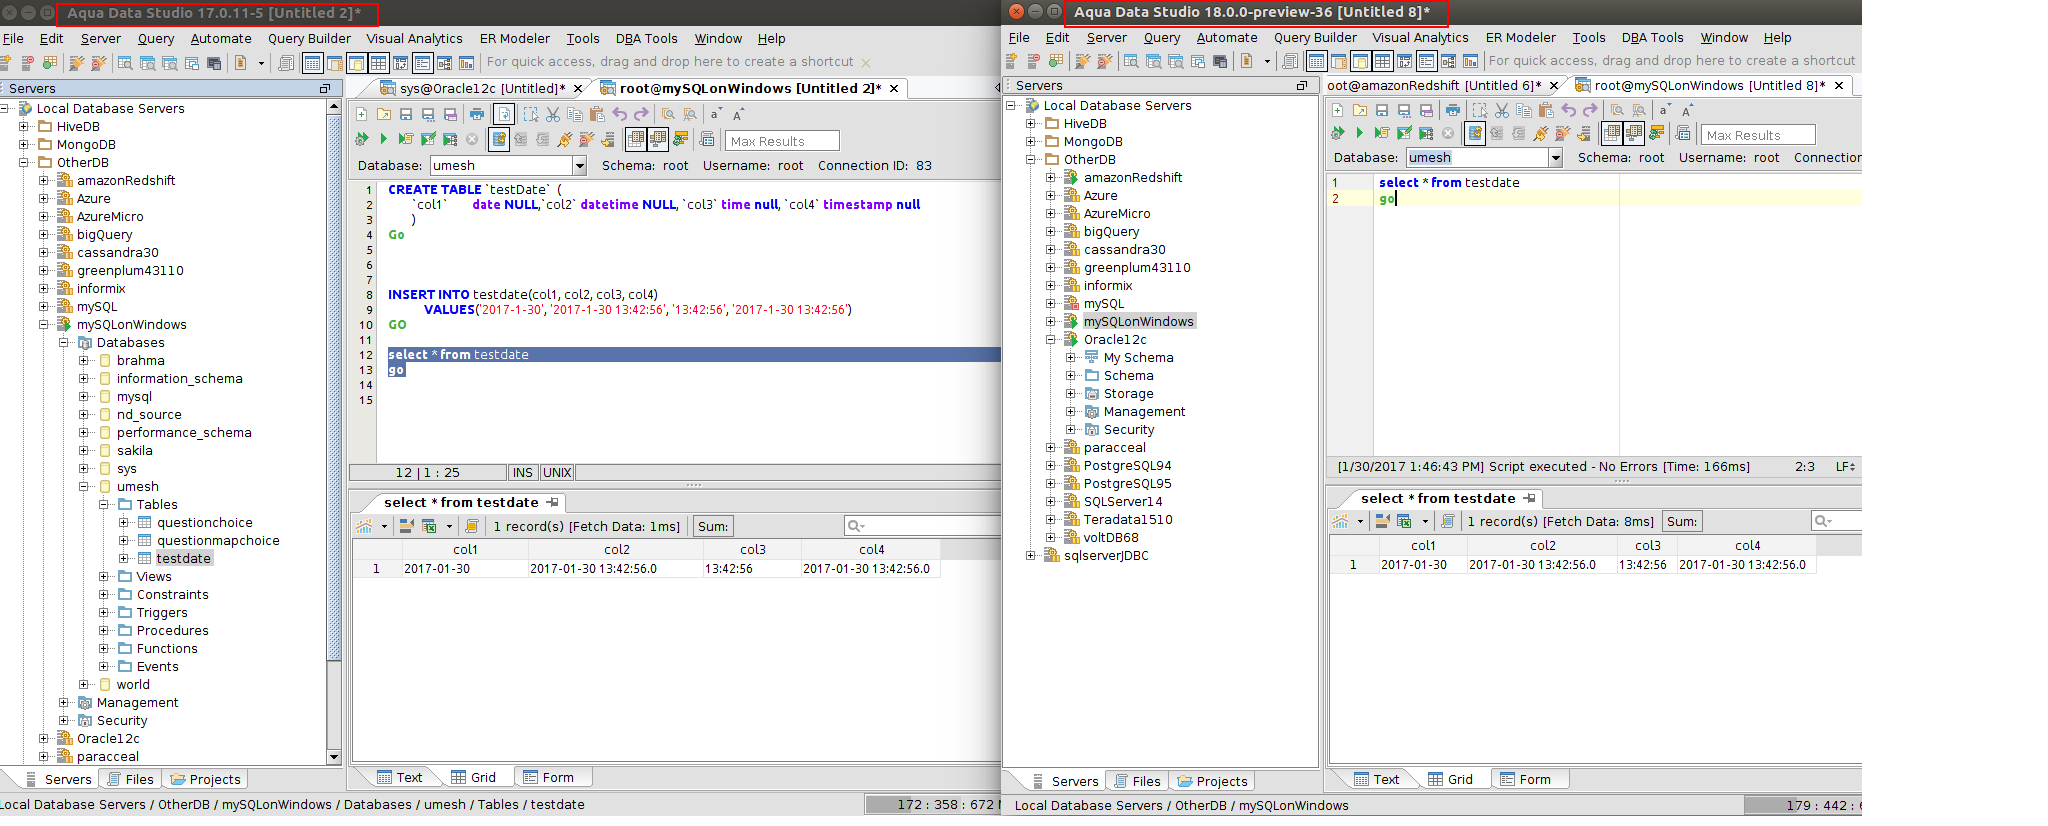Toggle Auto Commit database icon in left window
Screen dimensions: 2048x826
tap(499, 139)
